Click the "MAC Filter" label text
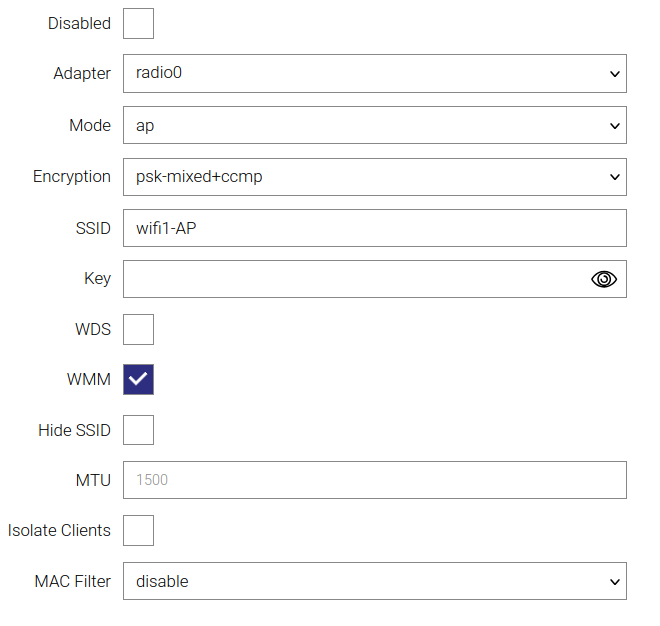Screen dimensions: 660x626 pyautogui.click(x=73, y=581)
